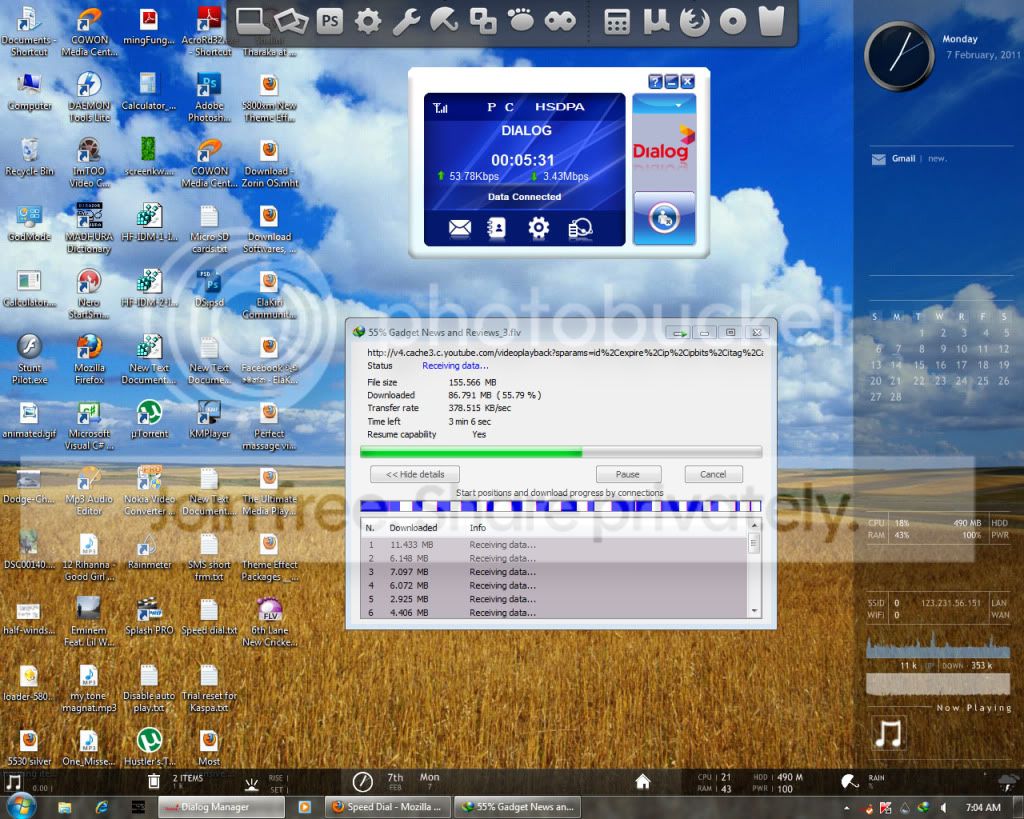This screenshot has width=1024, height=819.
Task: Open the Windows Start orb
Action: pos(21,806)
